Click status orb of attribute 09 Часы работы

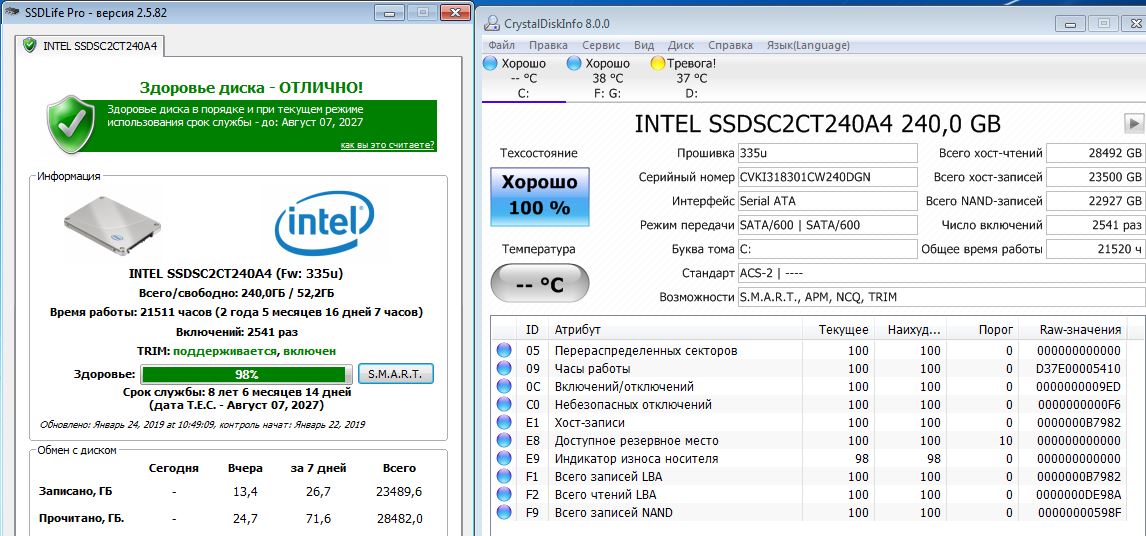click(x=504, y=369)
